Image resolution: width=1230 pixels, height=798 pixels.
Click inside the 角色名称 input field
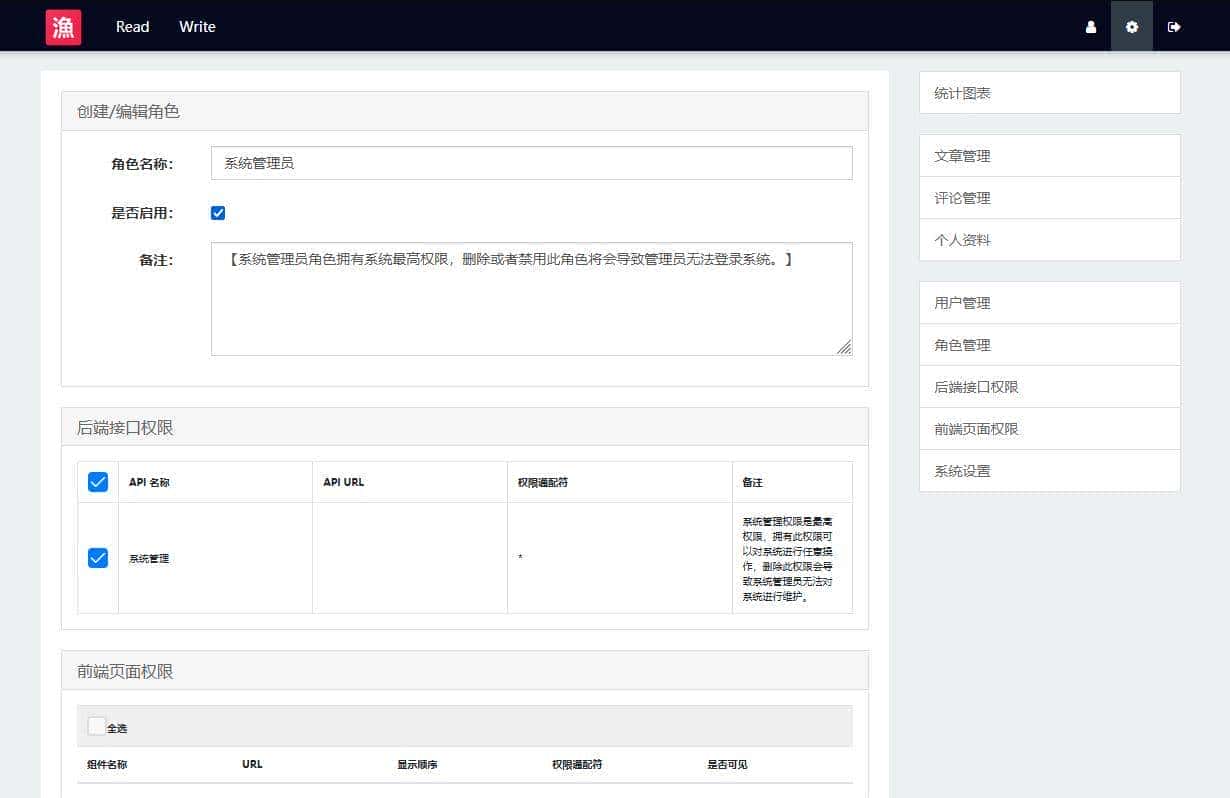pyautogui.click(x=531, y=162)
